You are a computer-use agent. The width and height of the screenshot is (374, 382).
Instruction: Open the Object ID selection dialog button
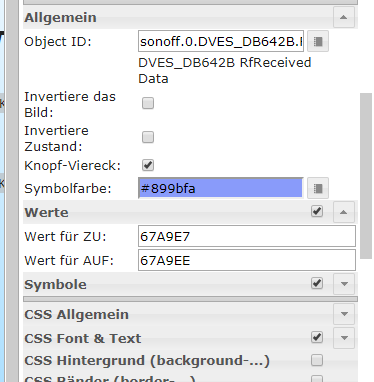pyautogui.click(x=318, y=41)
